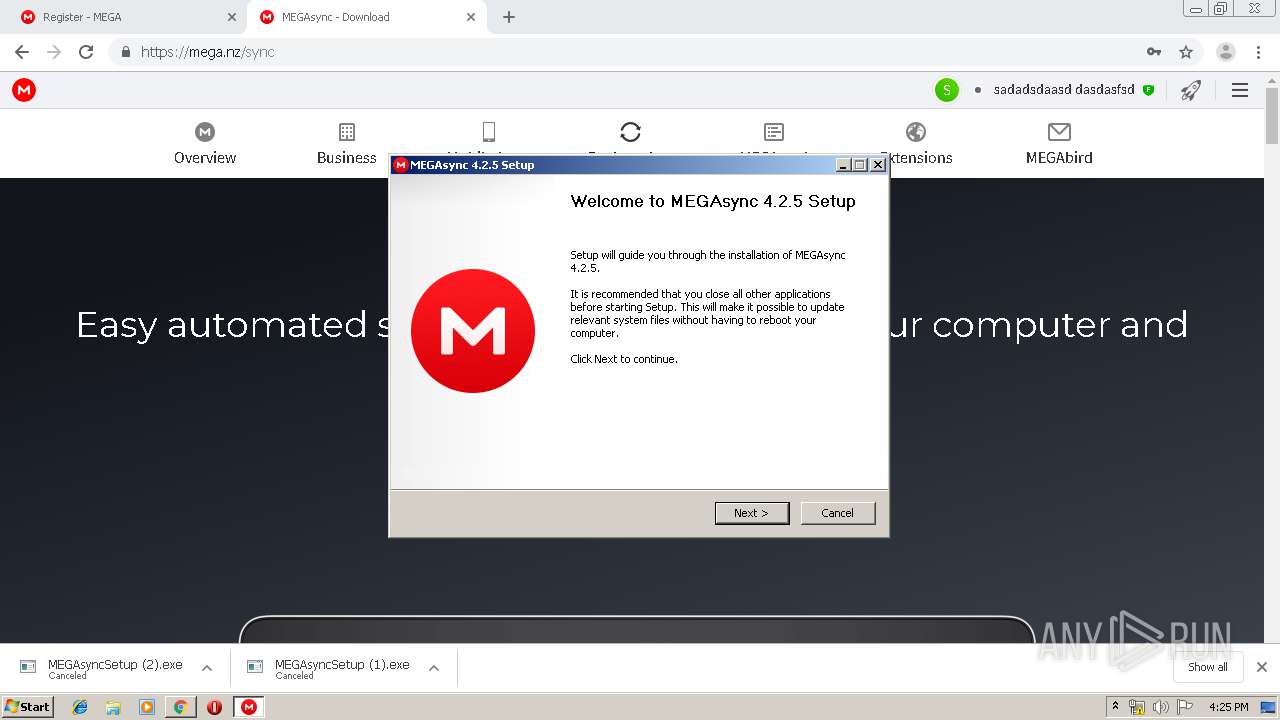Click the sadadsdaasd dasdasfsd account name
Image resolution: width=1280 pixels, height=720 pixels.
(1064, 90)
